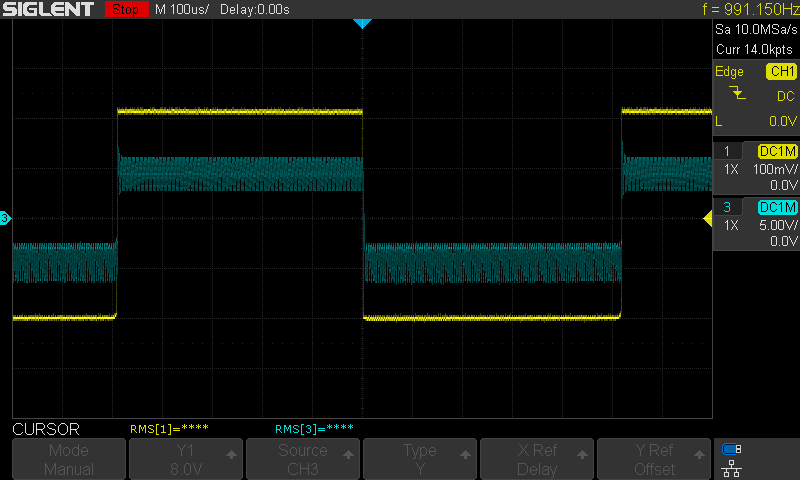Click the CURSOR menu title
Image resolution: width=800 pixels, height=480 pixels.
46,430
